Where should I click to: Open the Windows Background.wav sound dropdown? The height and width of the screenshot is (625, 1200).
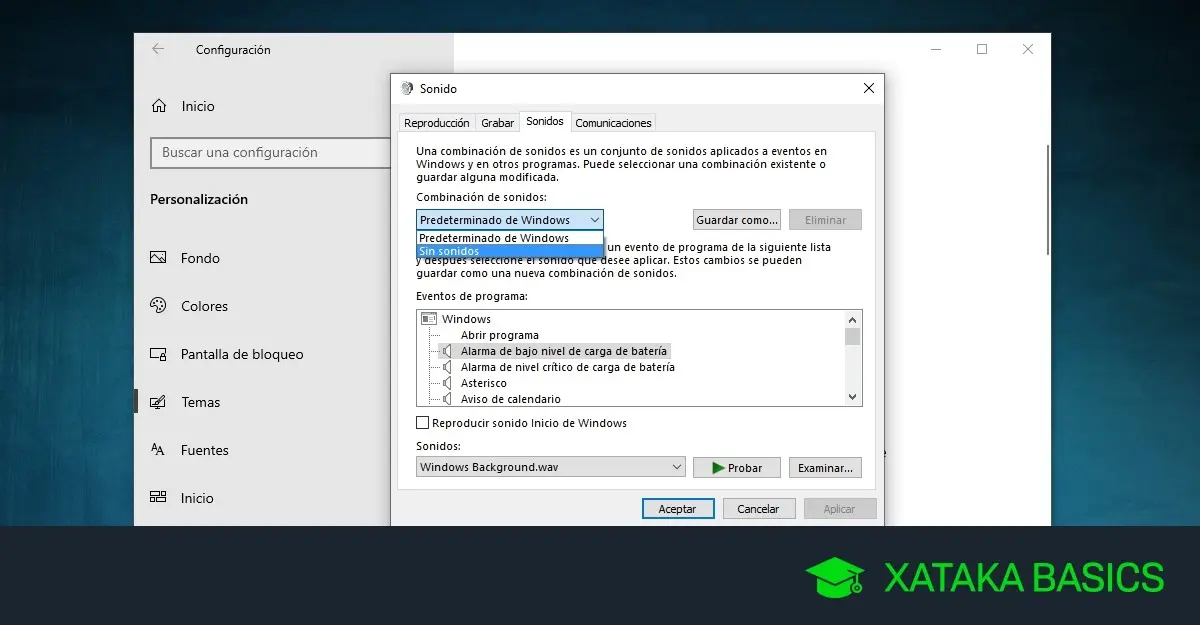point(551,467)
